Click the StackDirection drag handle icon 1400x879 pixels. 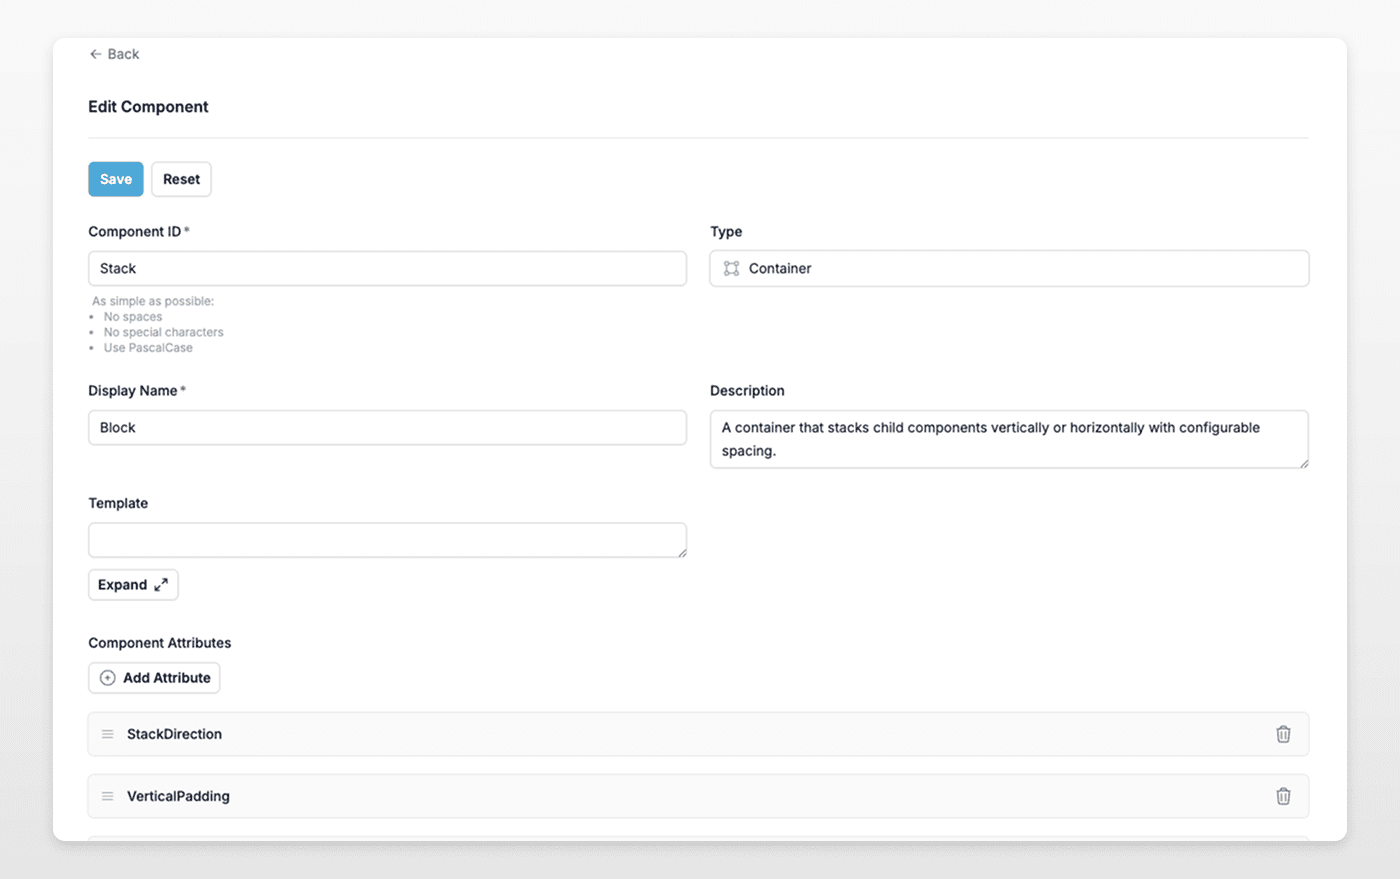coord(108,734)
